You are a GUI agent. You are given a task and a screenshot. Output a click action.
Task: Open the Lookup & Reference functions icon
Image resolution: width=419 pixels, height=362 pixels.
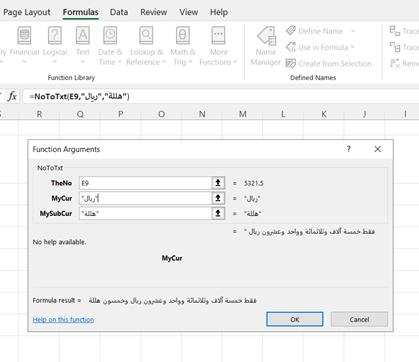click(x=146, y=36)
